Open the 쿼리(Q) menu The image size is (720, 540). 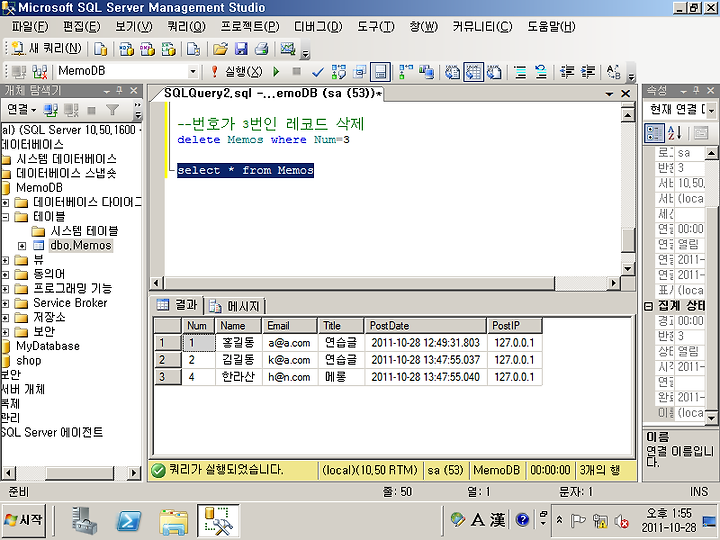point(186,27)
